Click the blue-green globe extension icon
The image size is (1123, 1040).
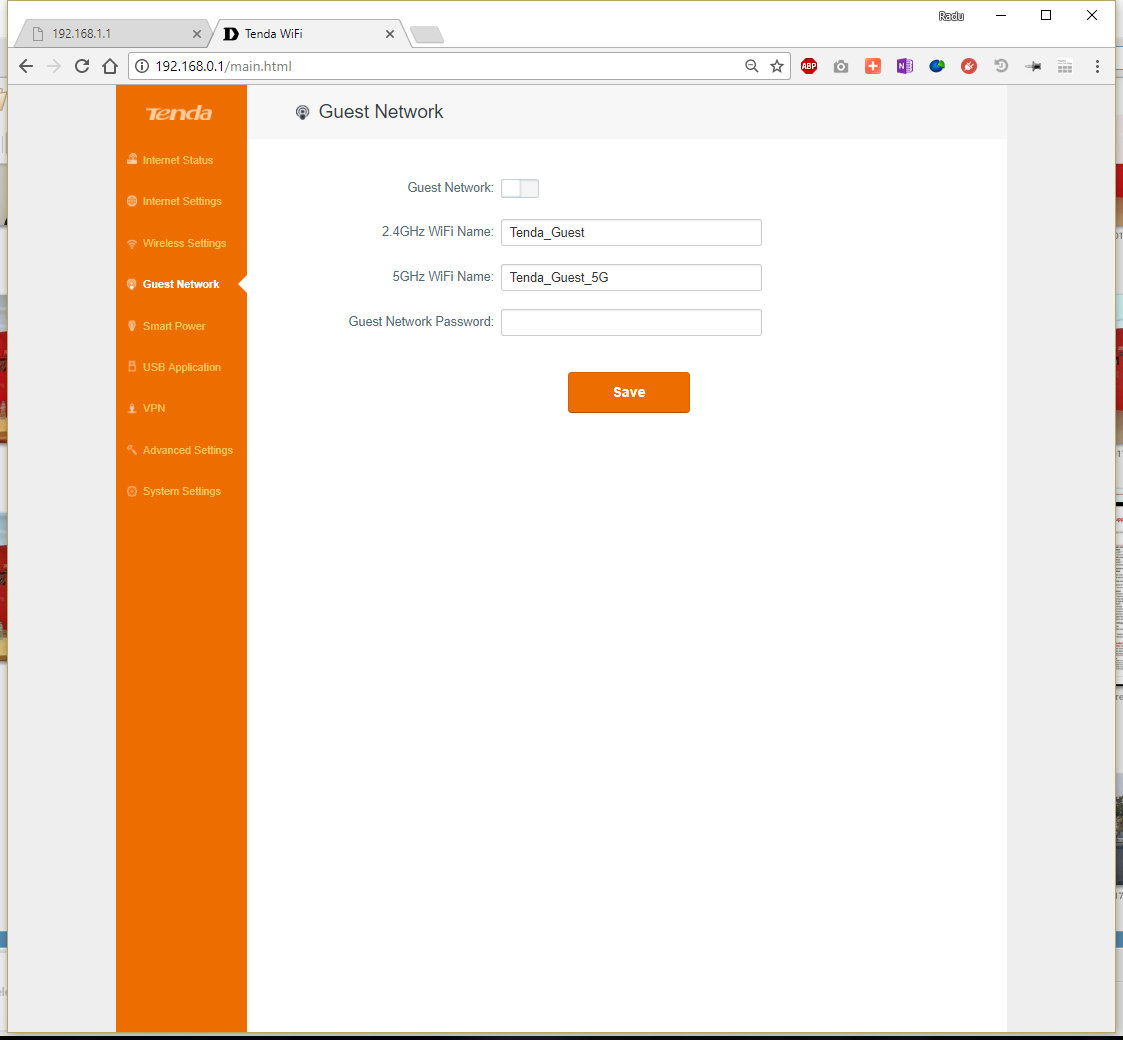937,66
